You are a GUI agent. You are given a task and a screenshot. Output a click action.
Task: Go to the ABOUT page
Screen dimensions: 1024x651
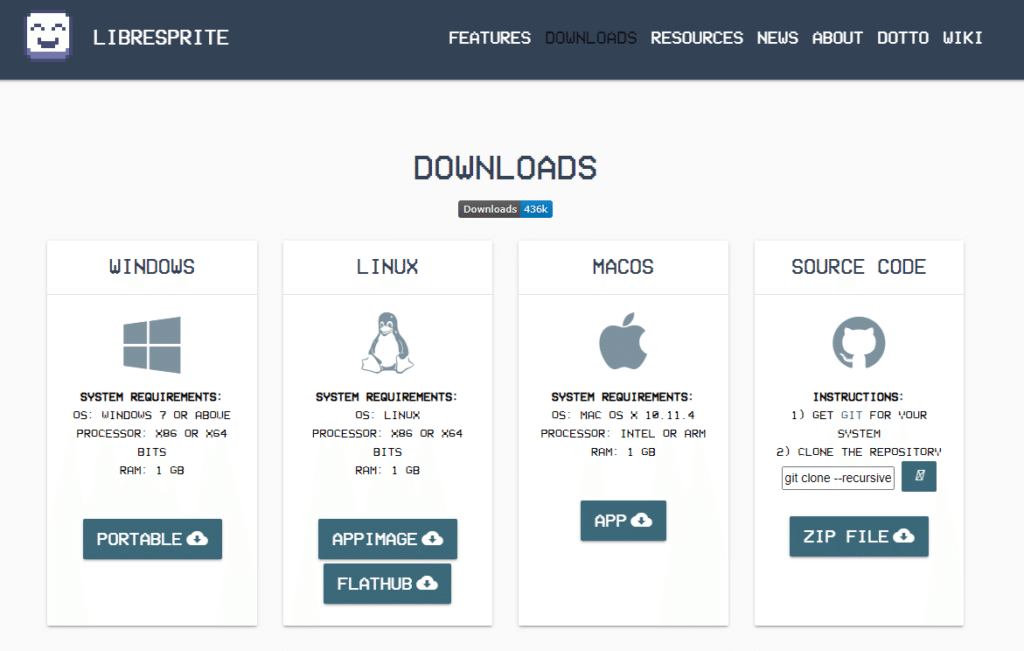click(837, 38)
